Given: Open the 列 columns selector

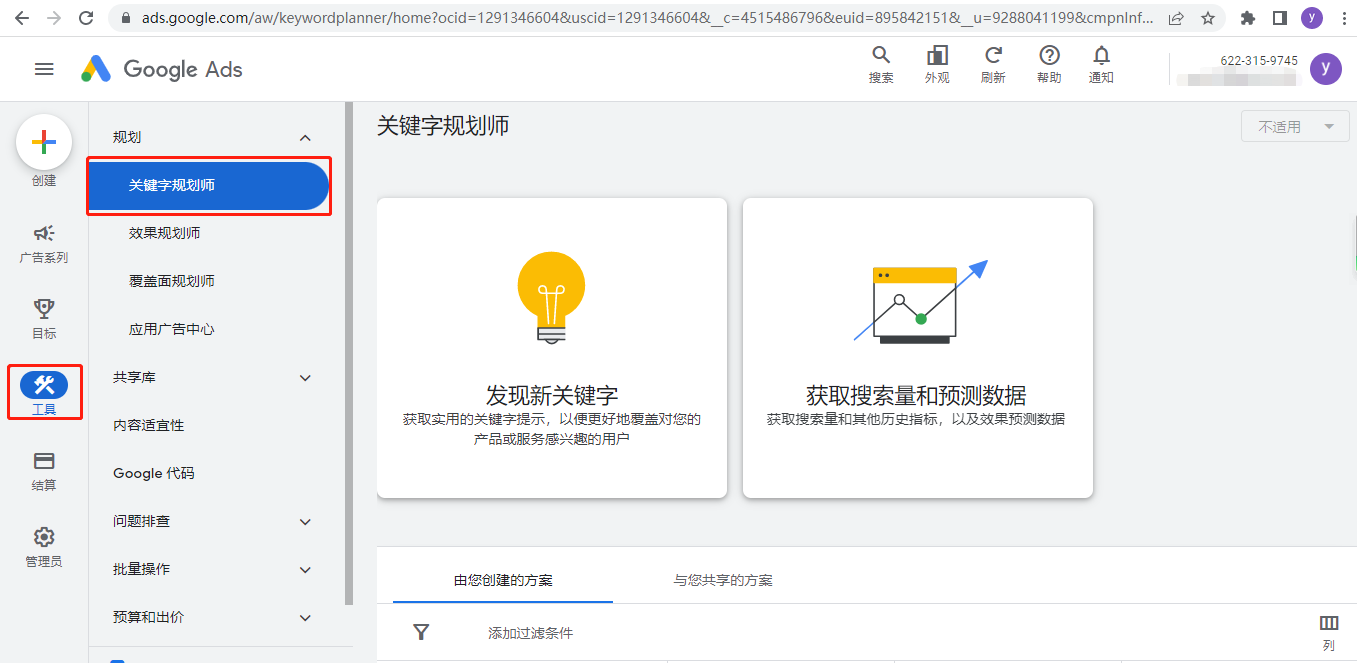Looking at the screenshot, I should click(1329, 633).
